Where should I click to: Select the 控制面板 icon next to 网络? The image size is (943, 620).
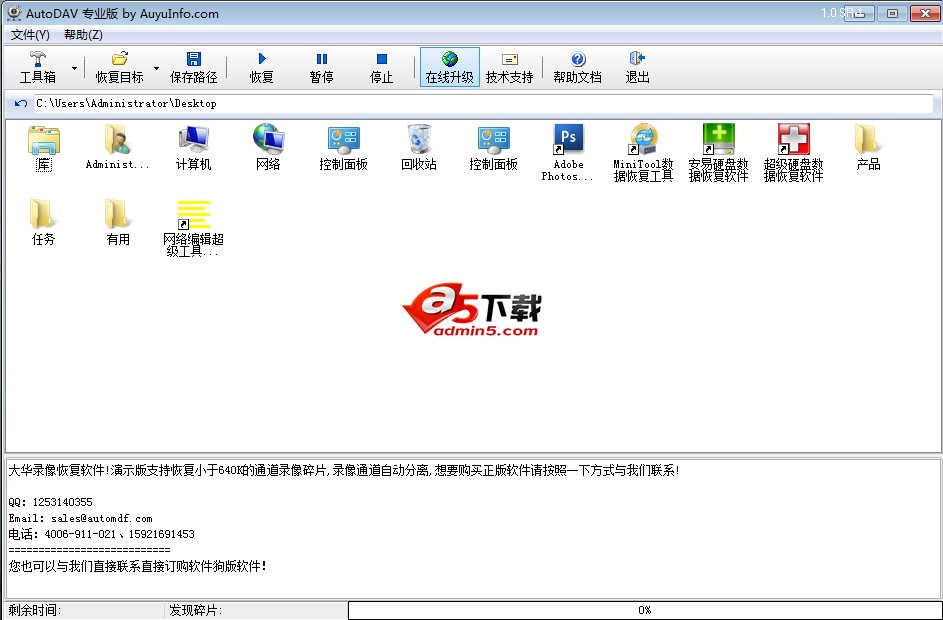[343, 148]
